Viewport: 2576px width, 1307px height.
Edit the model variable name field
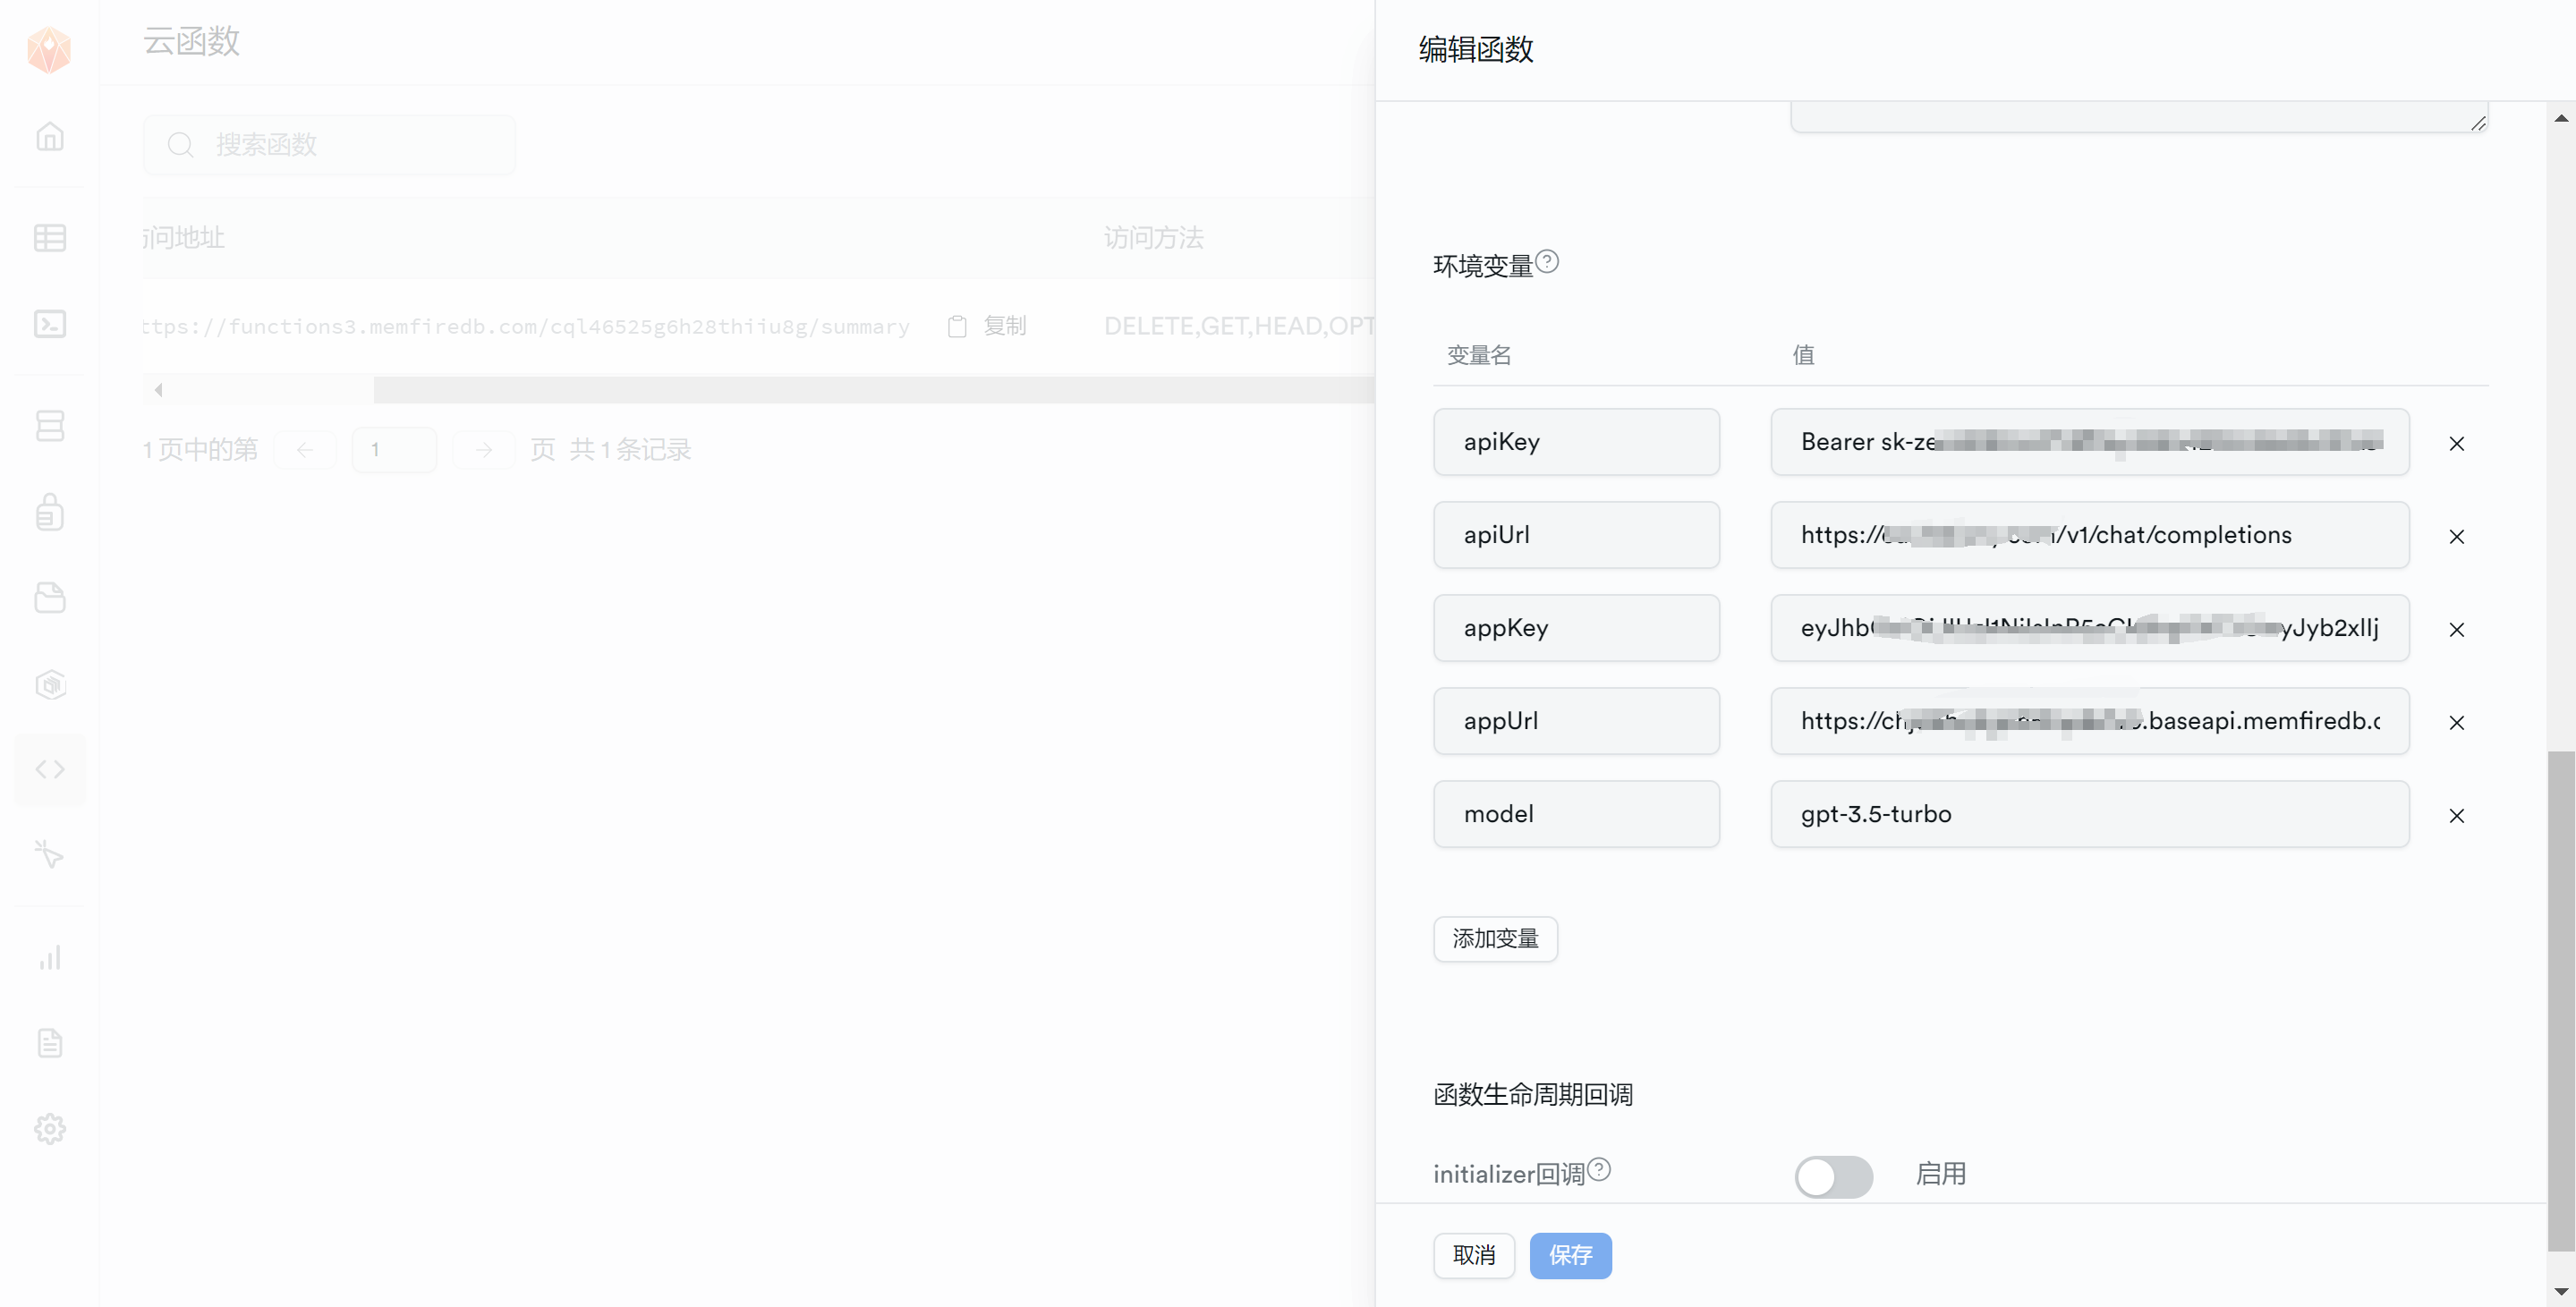pyautogui.click(x=1576, y=814)
